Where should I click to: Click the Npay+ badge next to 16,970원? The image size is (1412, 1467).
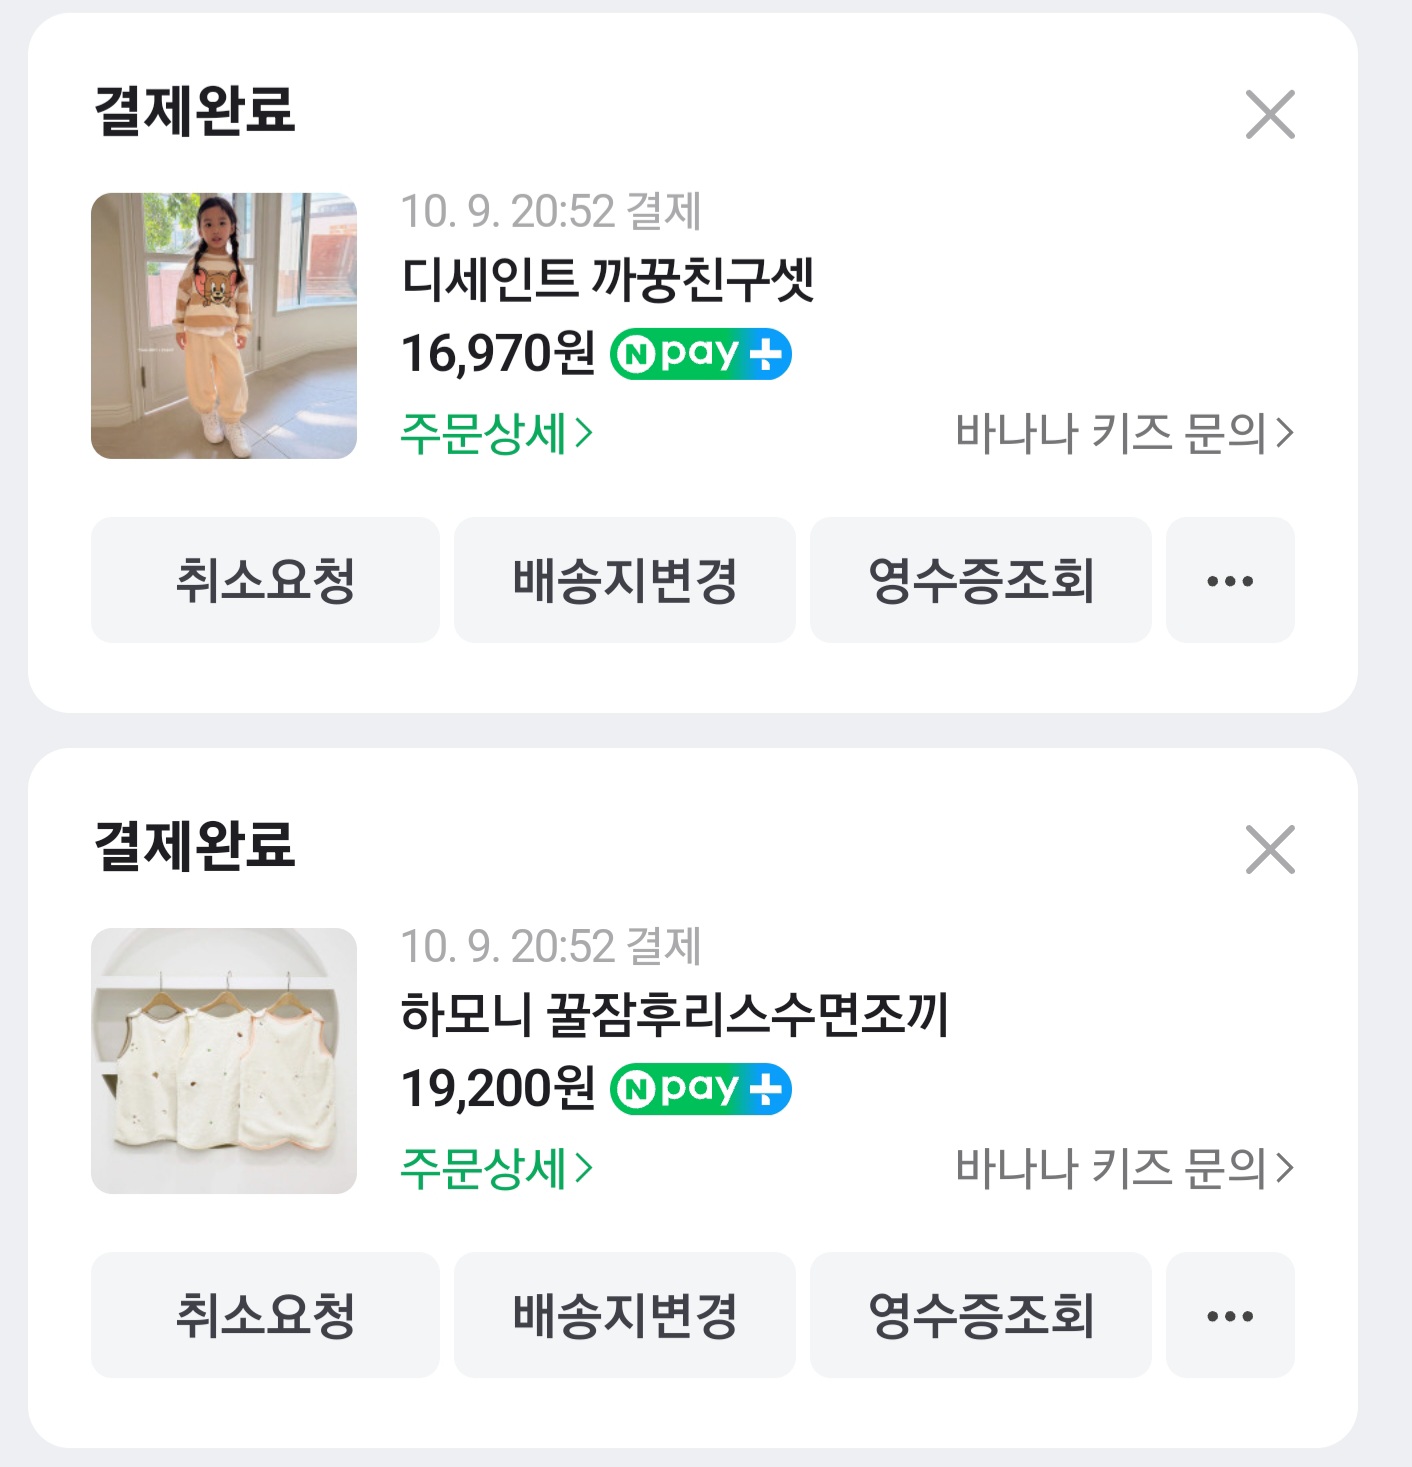point(700,354)
